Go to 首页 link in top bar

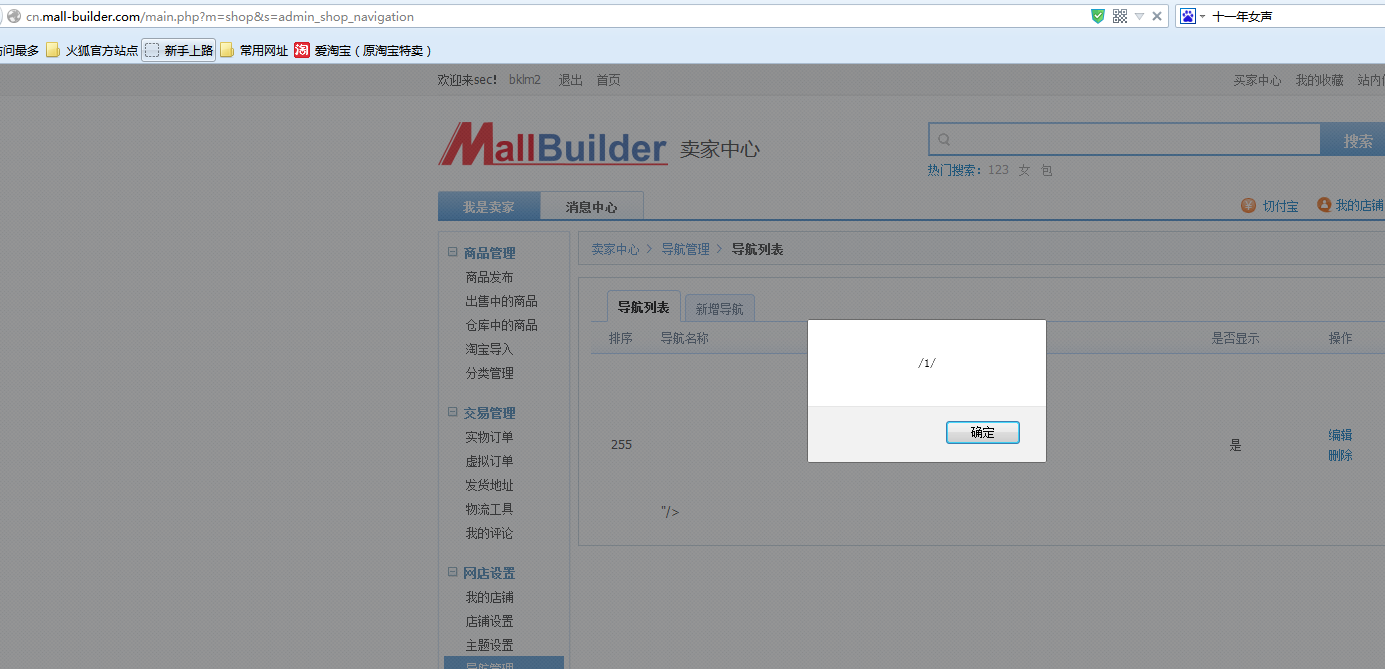[x=608, y=80]
